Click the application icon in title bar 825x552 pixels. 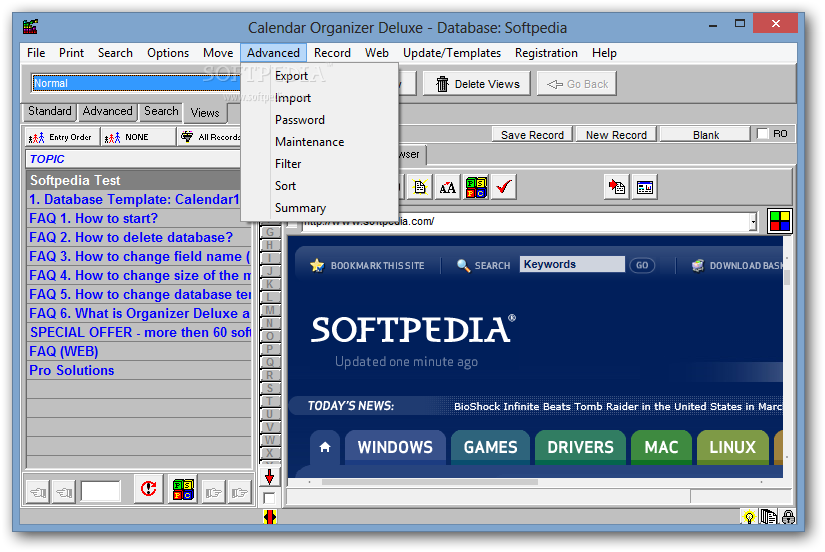point(31,26)
